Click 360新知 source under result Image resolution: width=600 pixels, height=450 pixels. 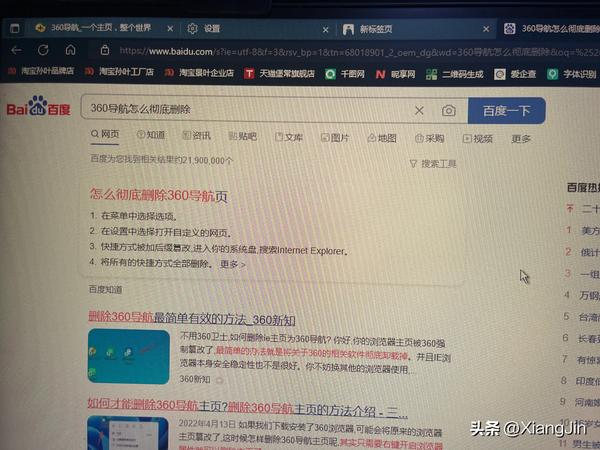pos(195,379)
